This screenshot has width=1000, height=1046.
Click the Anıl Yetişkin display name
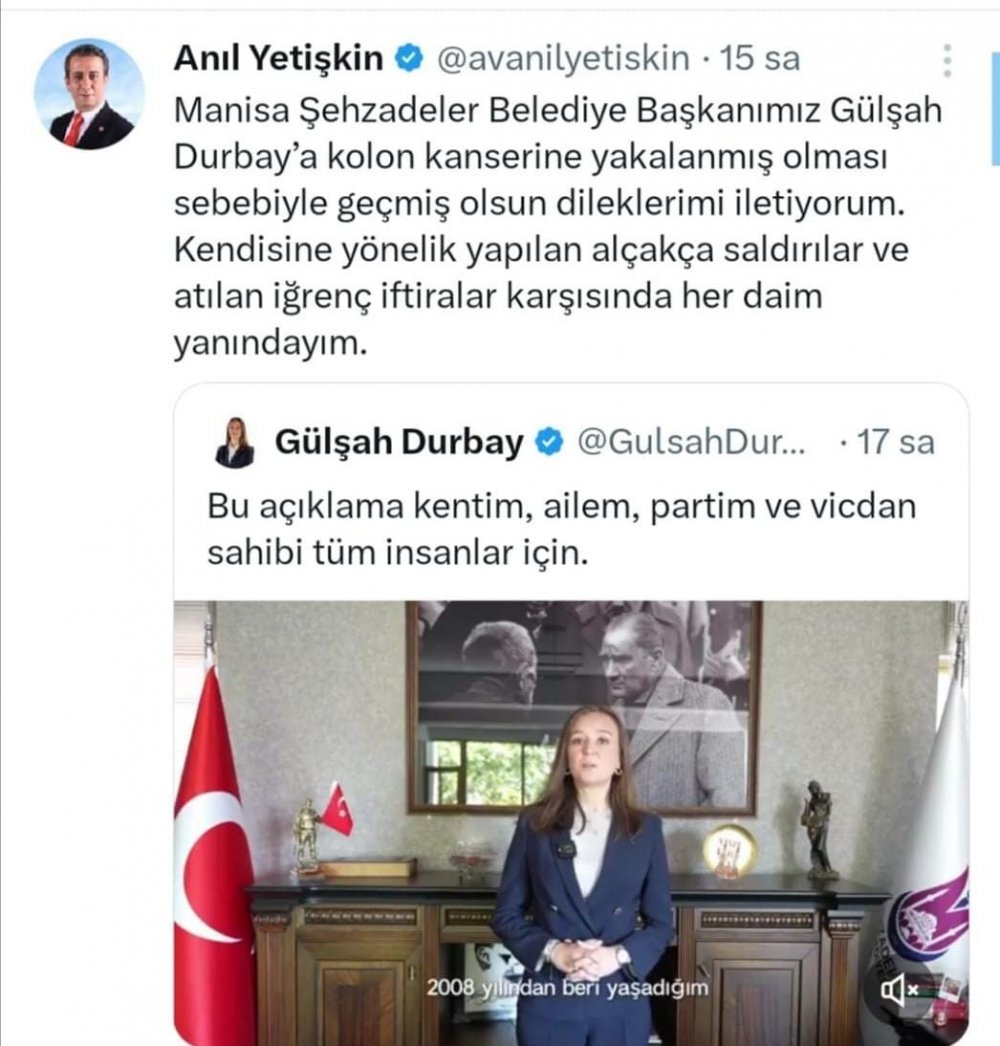click(x=278, y=57)
